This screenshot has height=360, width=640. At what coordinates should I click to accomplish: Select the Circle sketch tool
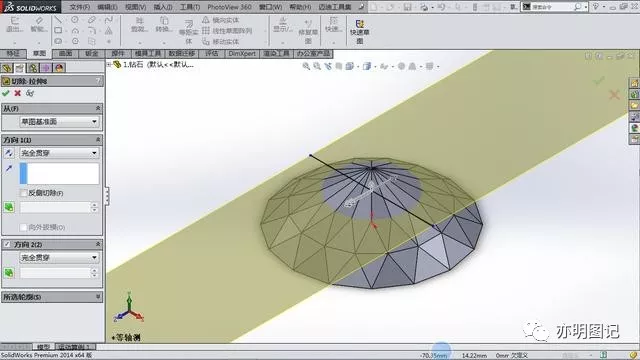coord(75,20)
